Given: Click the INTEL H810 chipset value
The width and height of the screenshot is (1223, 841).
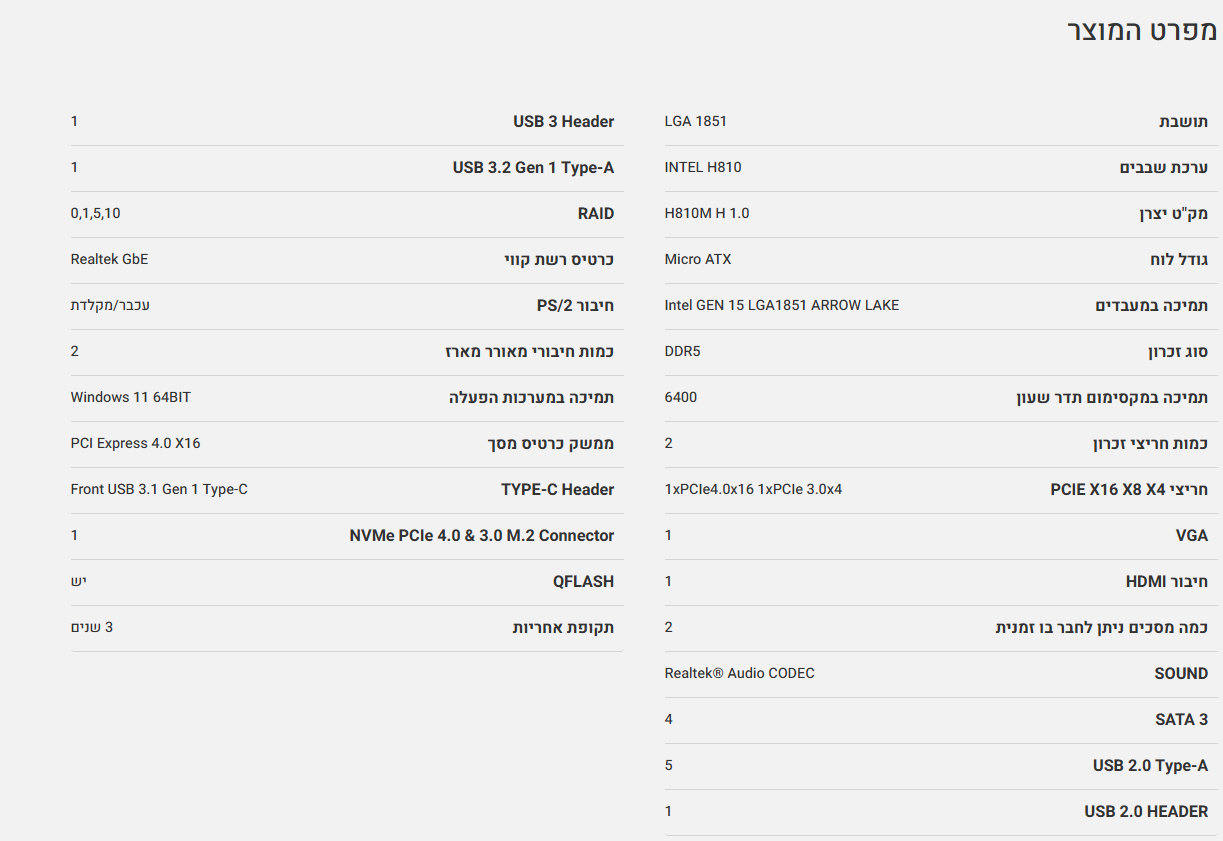Looking at the screenshot, I should pyautogui.click(x=703, y=167).
